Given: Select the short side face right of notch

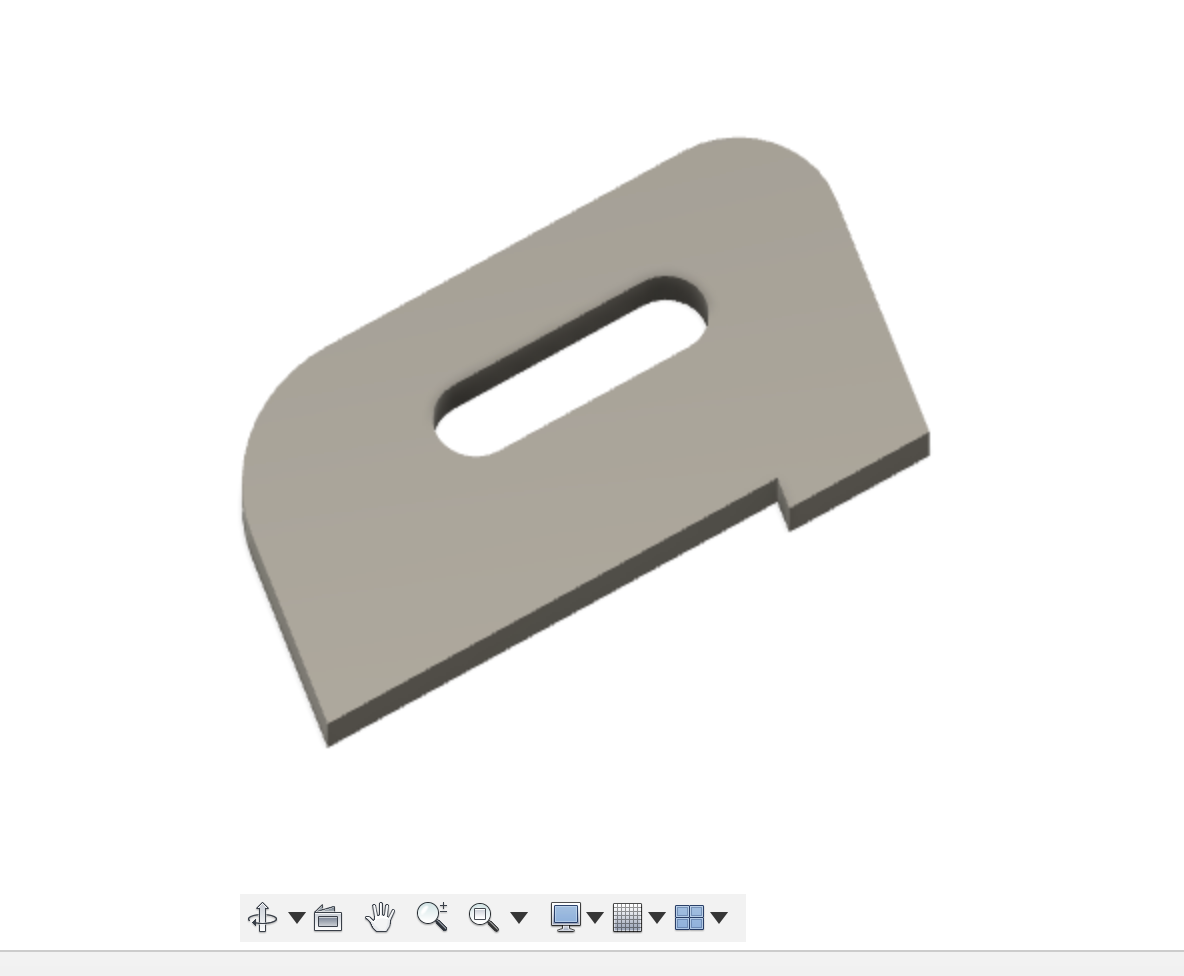Looking at the screenshot, I should tap(860, 488).
